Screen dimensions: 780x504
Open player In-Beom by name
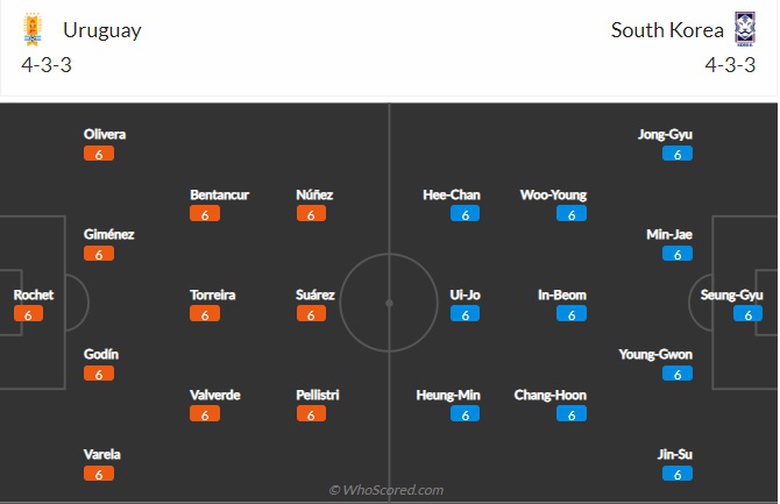[x=562, y=295]
